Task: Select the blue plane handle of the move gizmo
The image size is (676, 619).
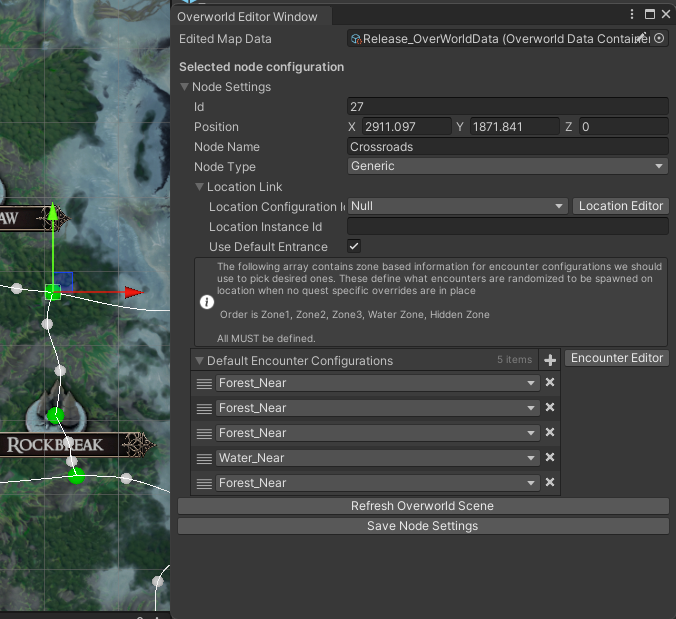Action: coord(64,281)
